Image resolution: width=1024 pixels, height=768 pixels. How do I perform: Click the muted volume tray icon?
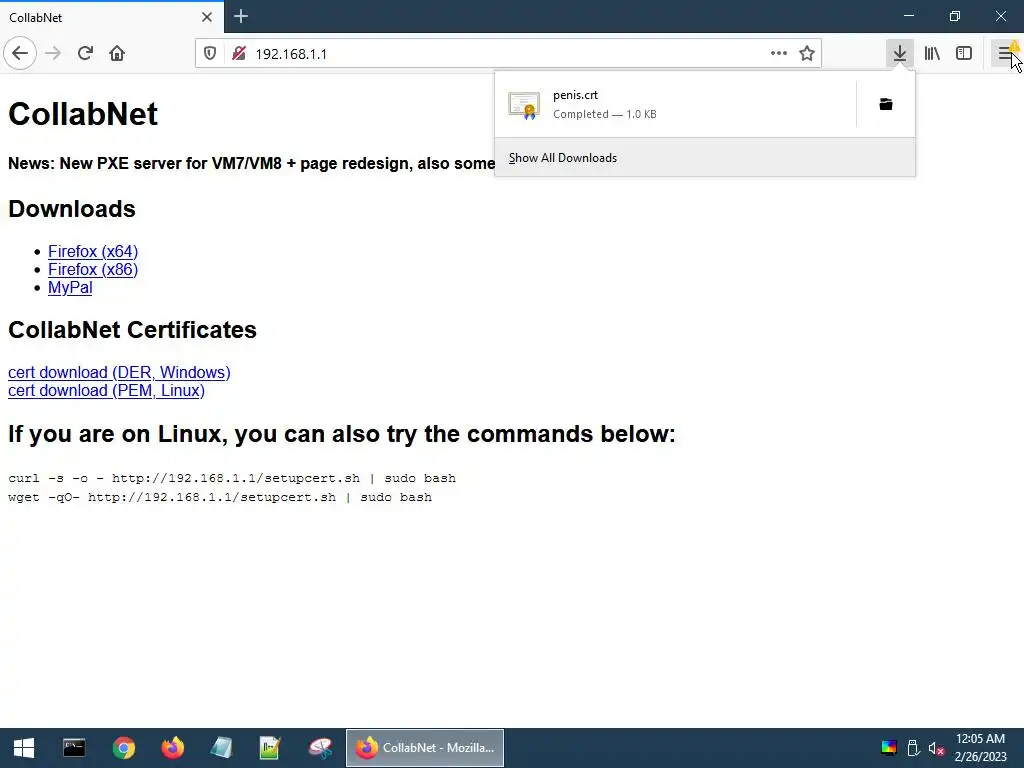[x=936, y=748]
